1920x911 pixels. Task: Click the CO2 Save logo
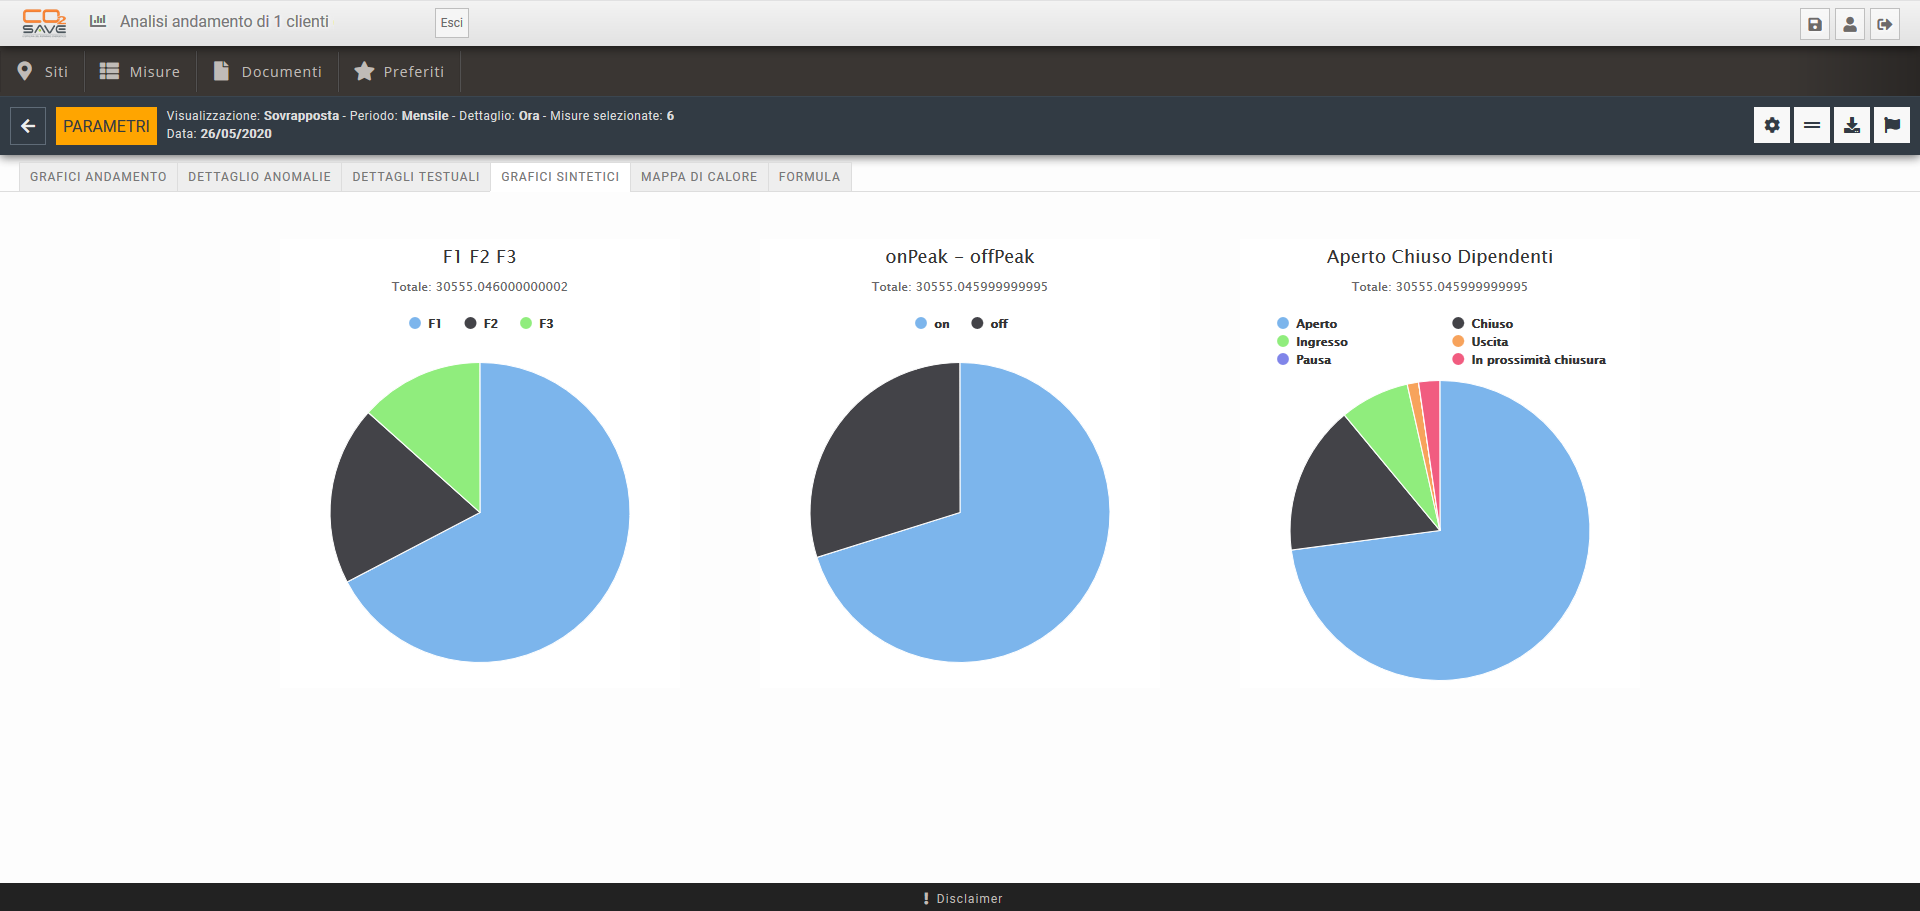click(44, 22)
